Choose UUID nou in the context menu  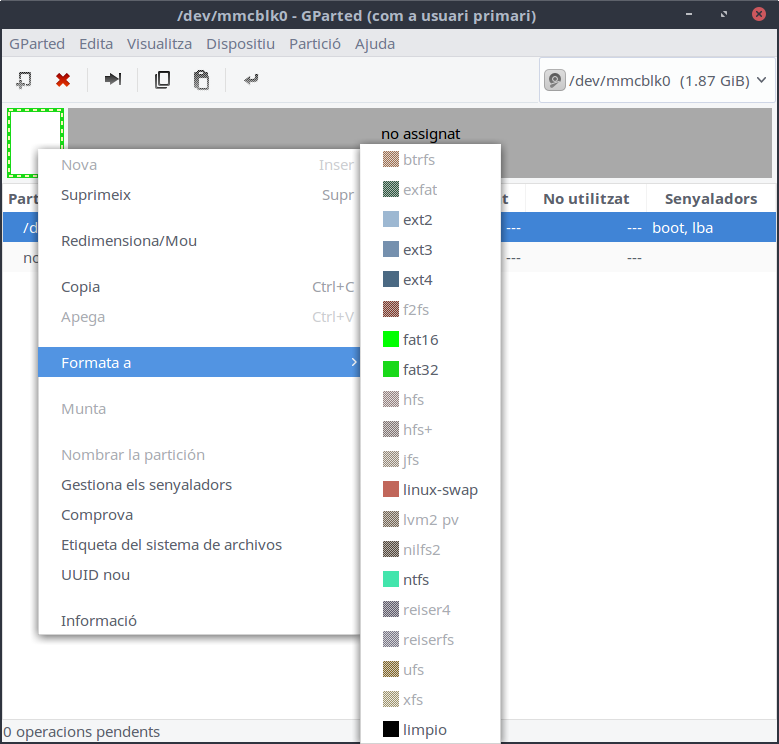click(x=199, y=575)
